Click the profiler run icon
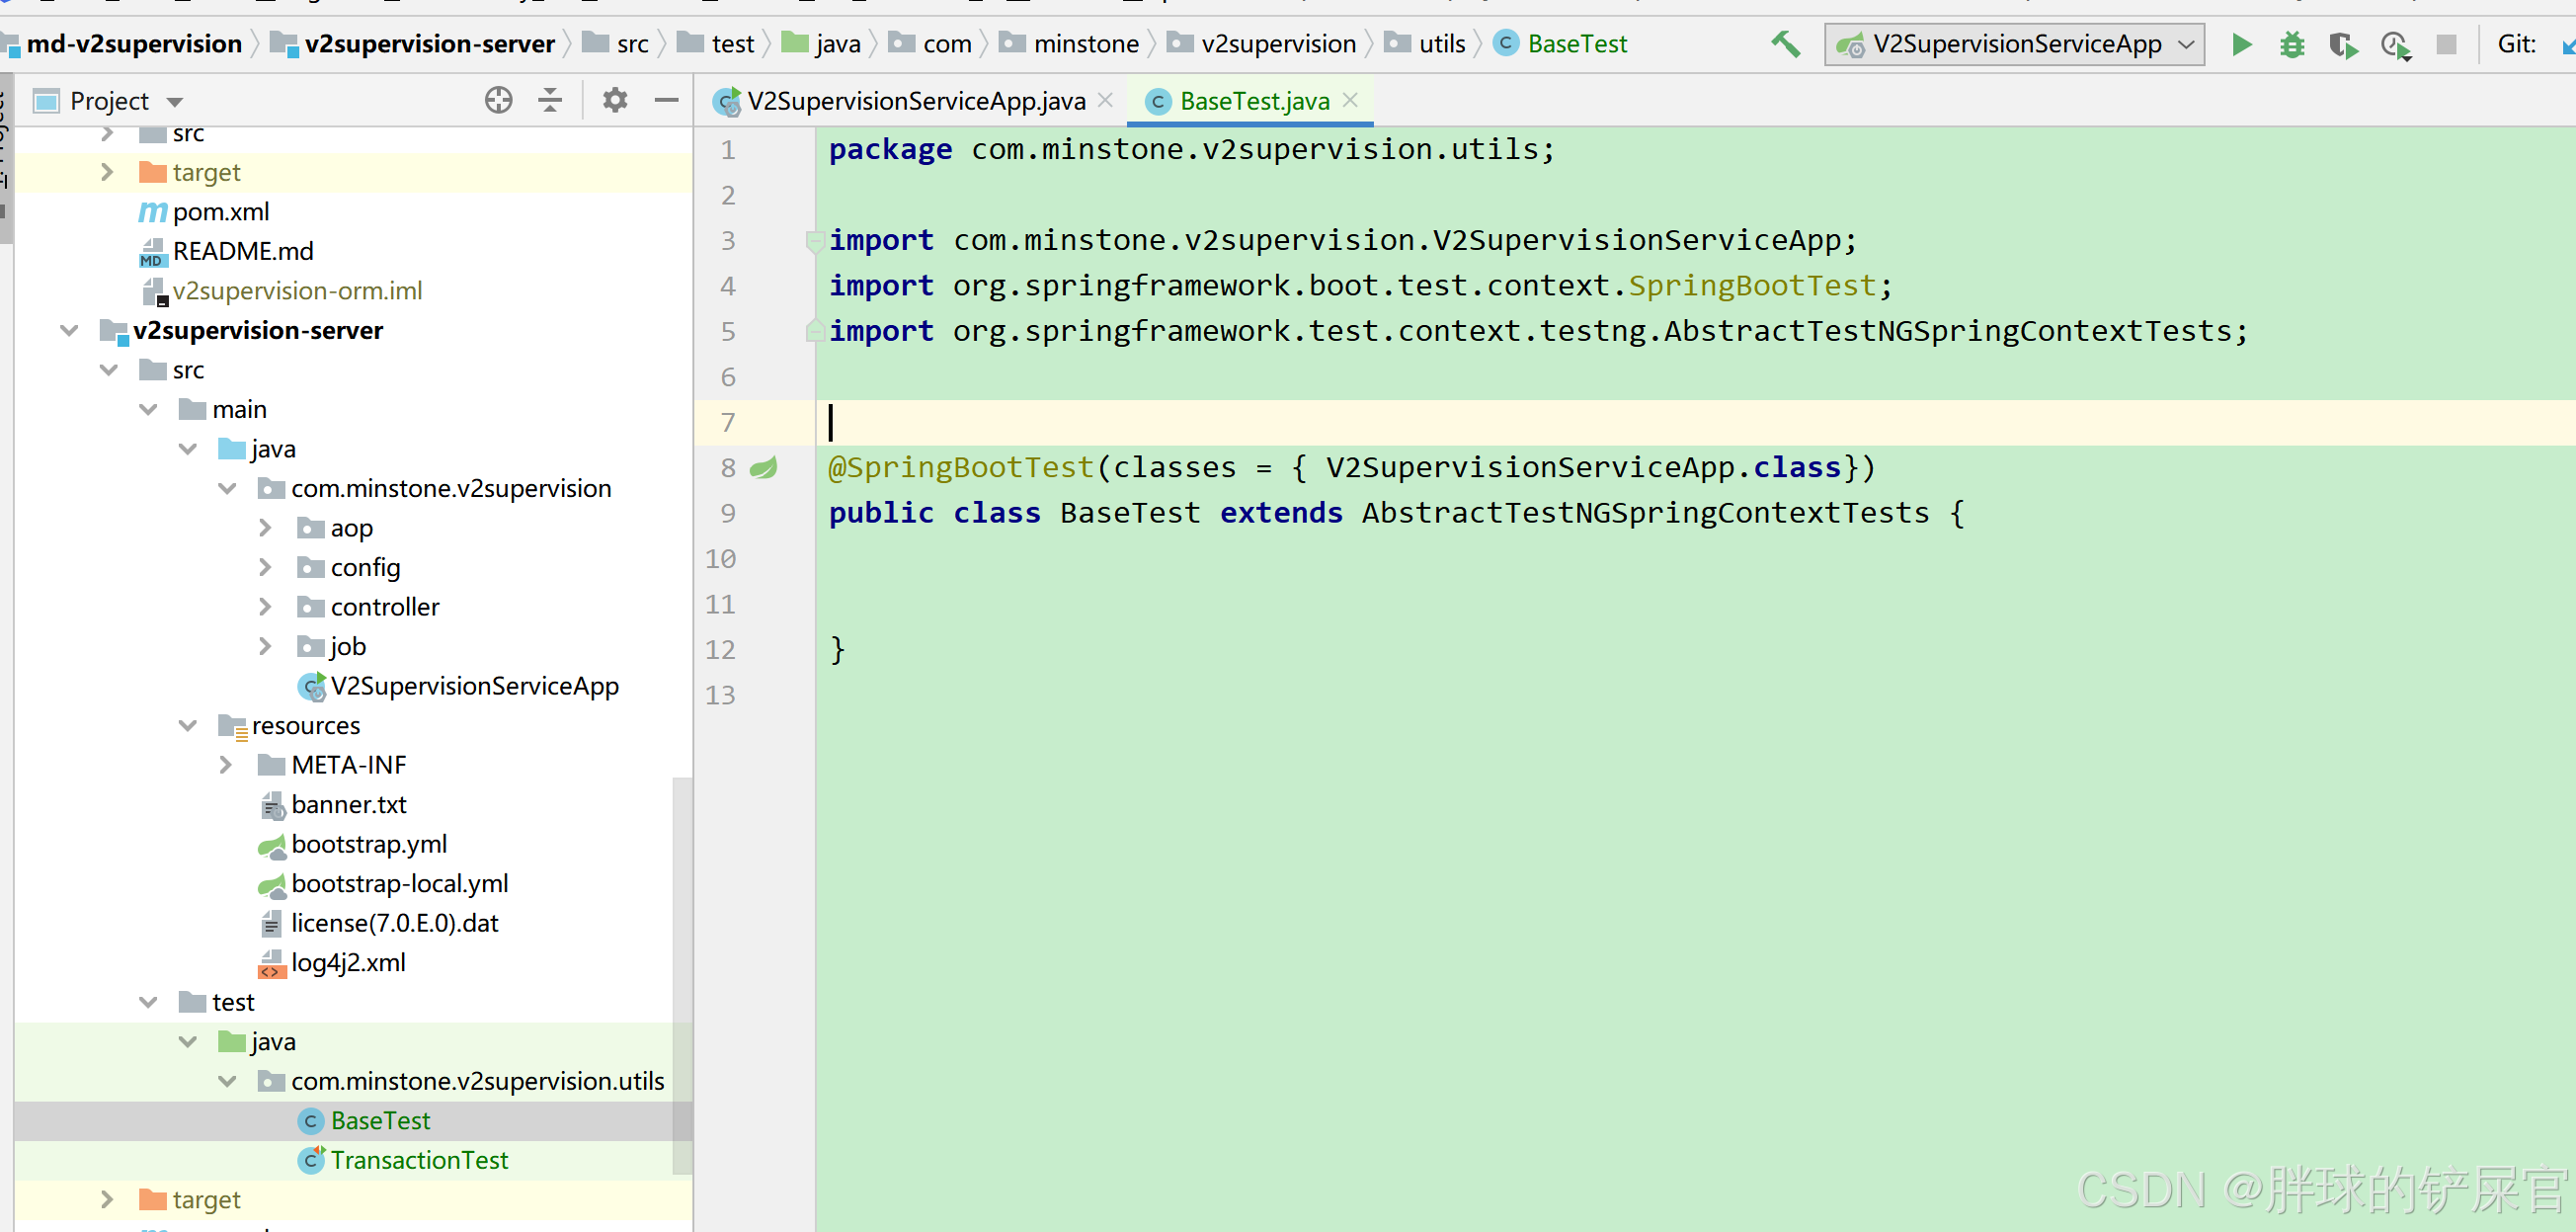This screenshot has width=2576, height=1232. [x=2395, y=44]
